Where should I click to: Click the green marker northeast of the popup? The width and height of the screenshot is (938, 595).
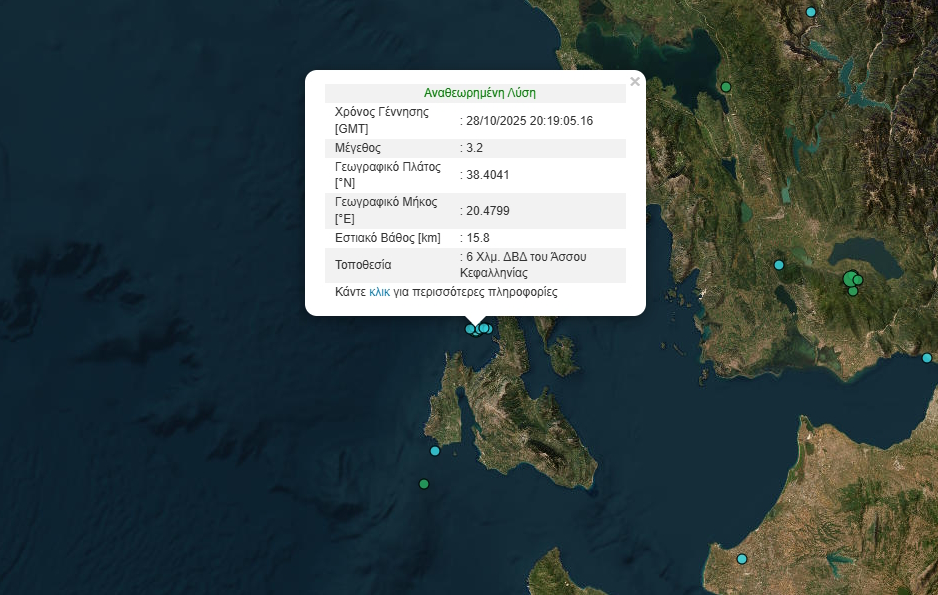[726, 87]
